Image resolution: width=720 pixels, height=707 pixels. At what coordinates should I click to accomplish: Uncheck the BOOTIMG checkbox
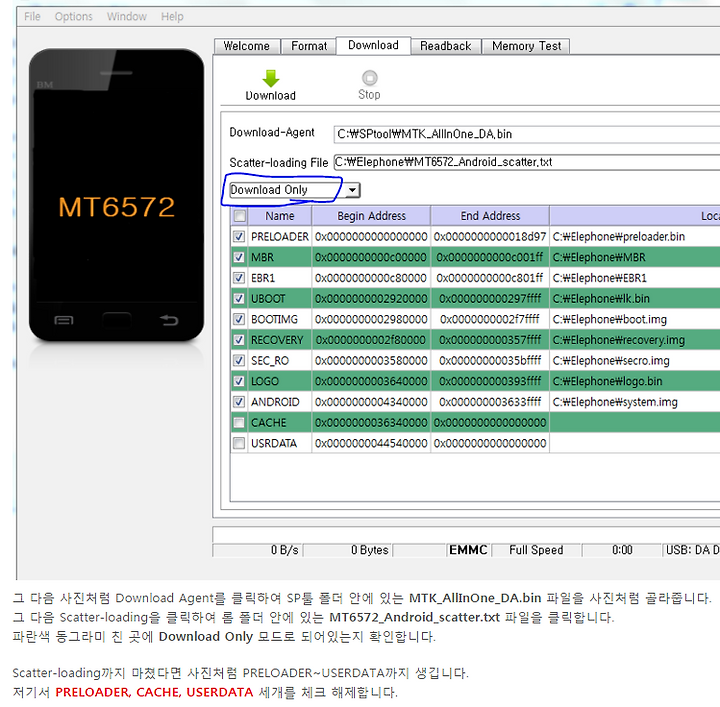[x=239, y=319]
